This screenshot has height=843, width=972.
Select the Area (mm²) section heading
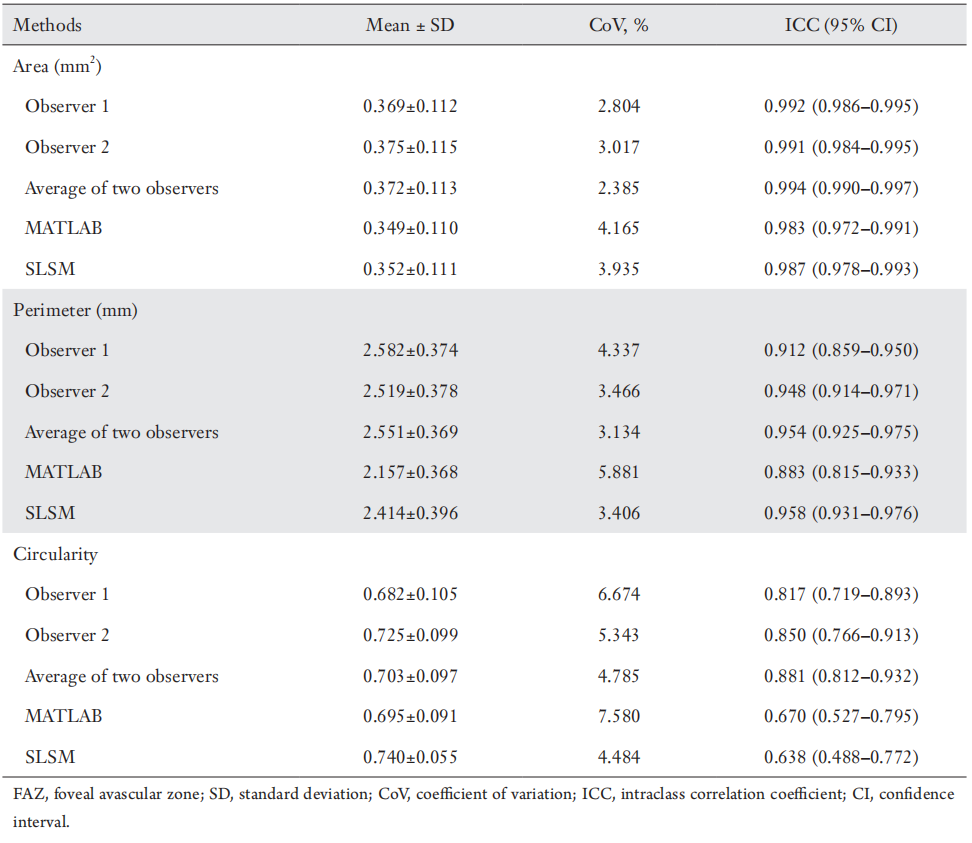pos(58,66)
